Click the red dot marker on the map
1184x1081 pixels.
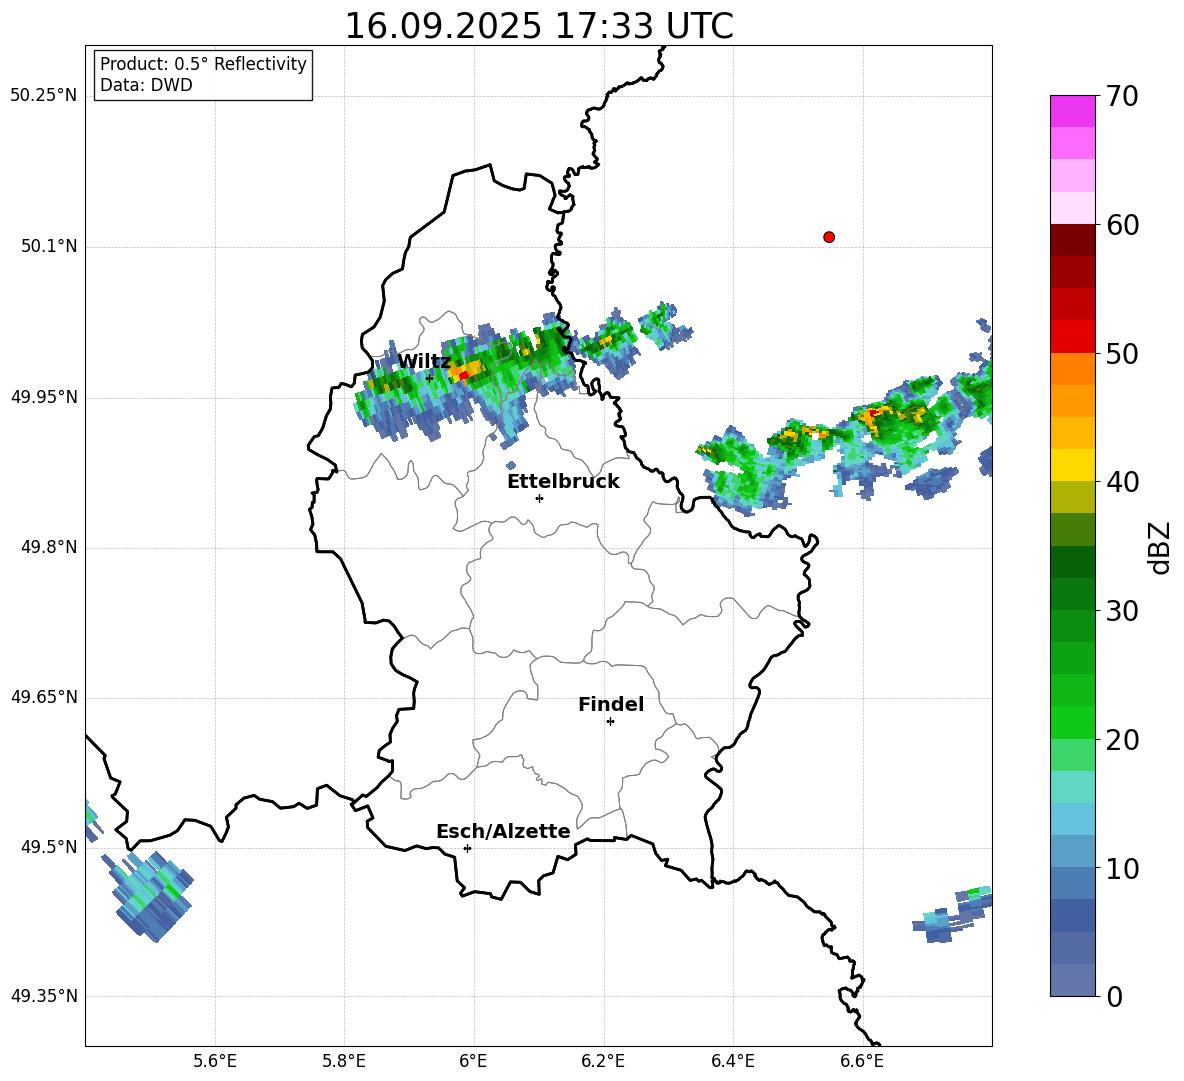point(829,237)
